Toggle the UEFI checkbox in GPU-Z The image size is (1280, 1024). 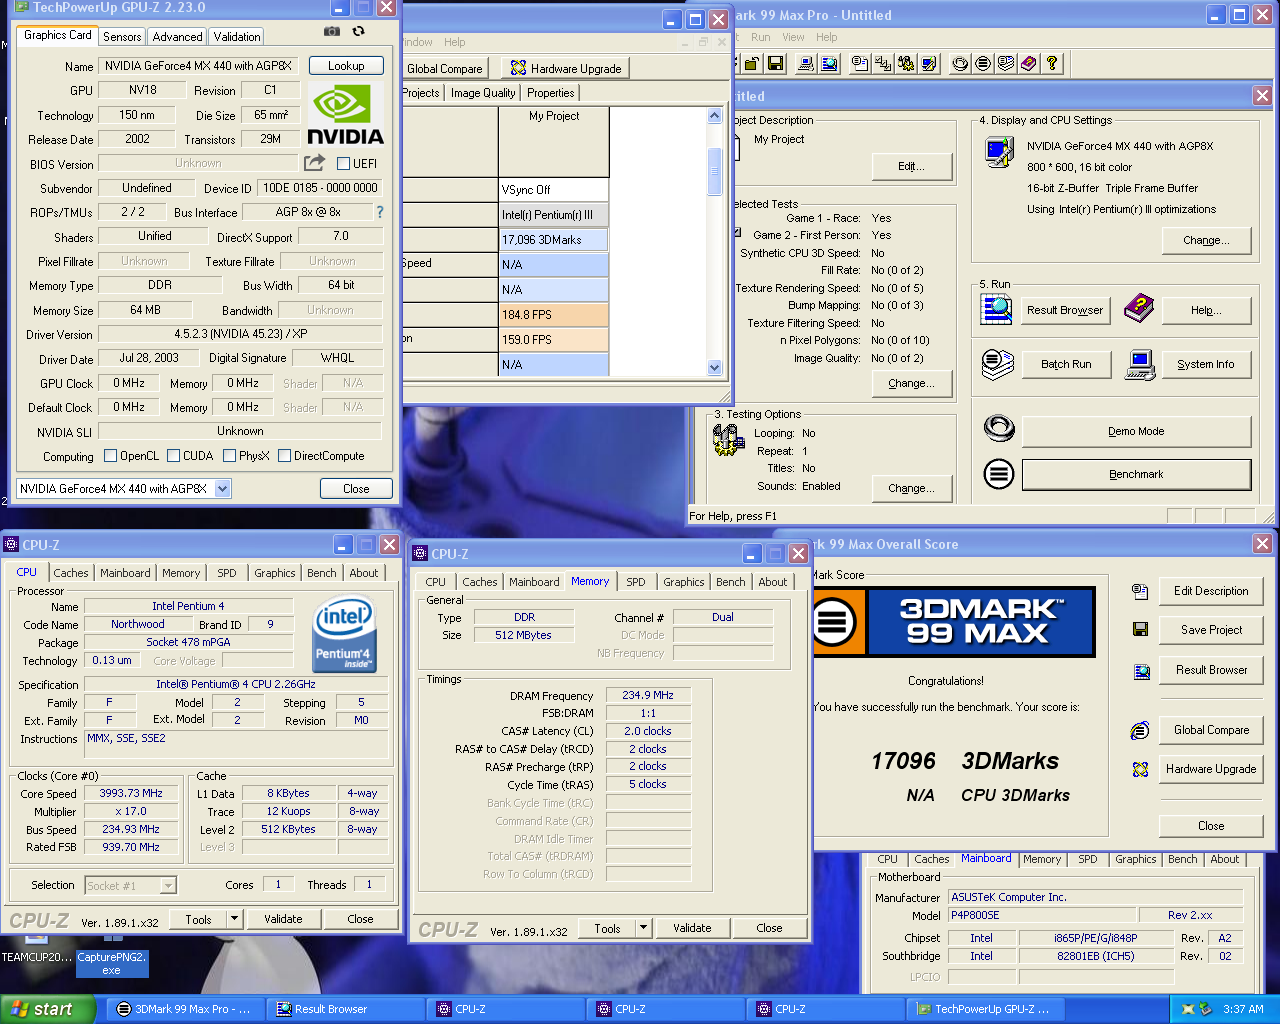pos(343,163)
